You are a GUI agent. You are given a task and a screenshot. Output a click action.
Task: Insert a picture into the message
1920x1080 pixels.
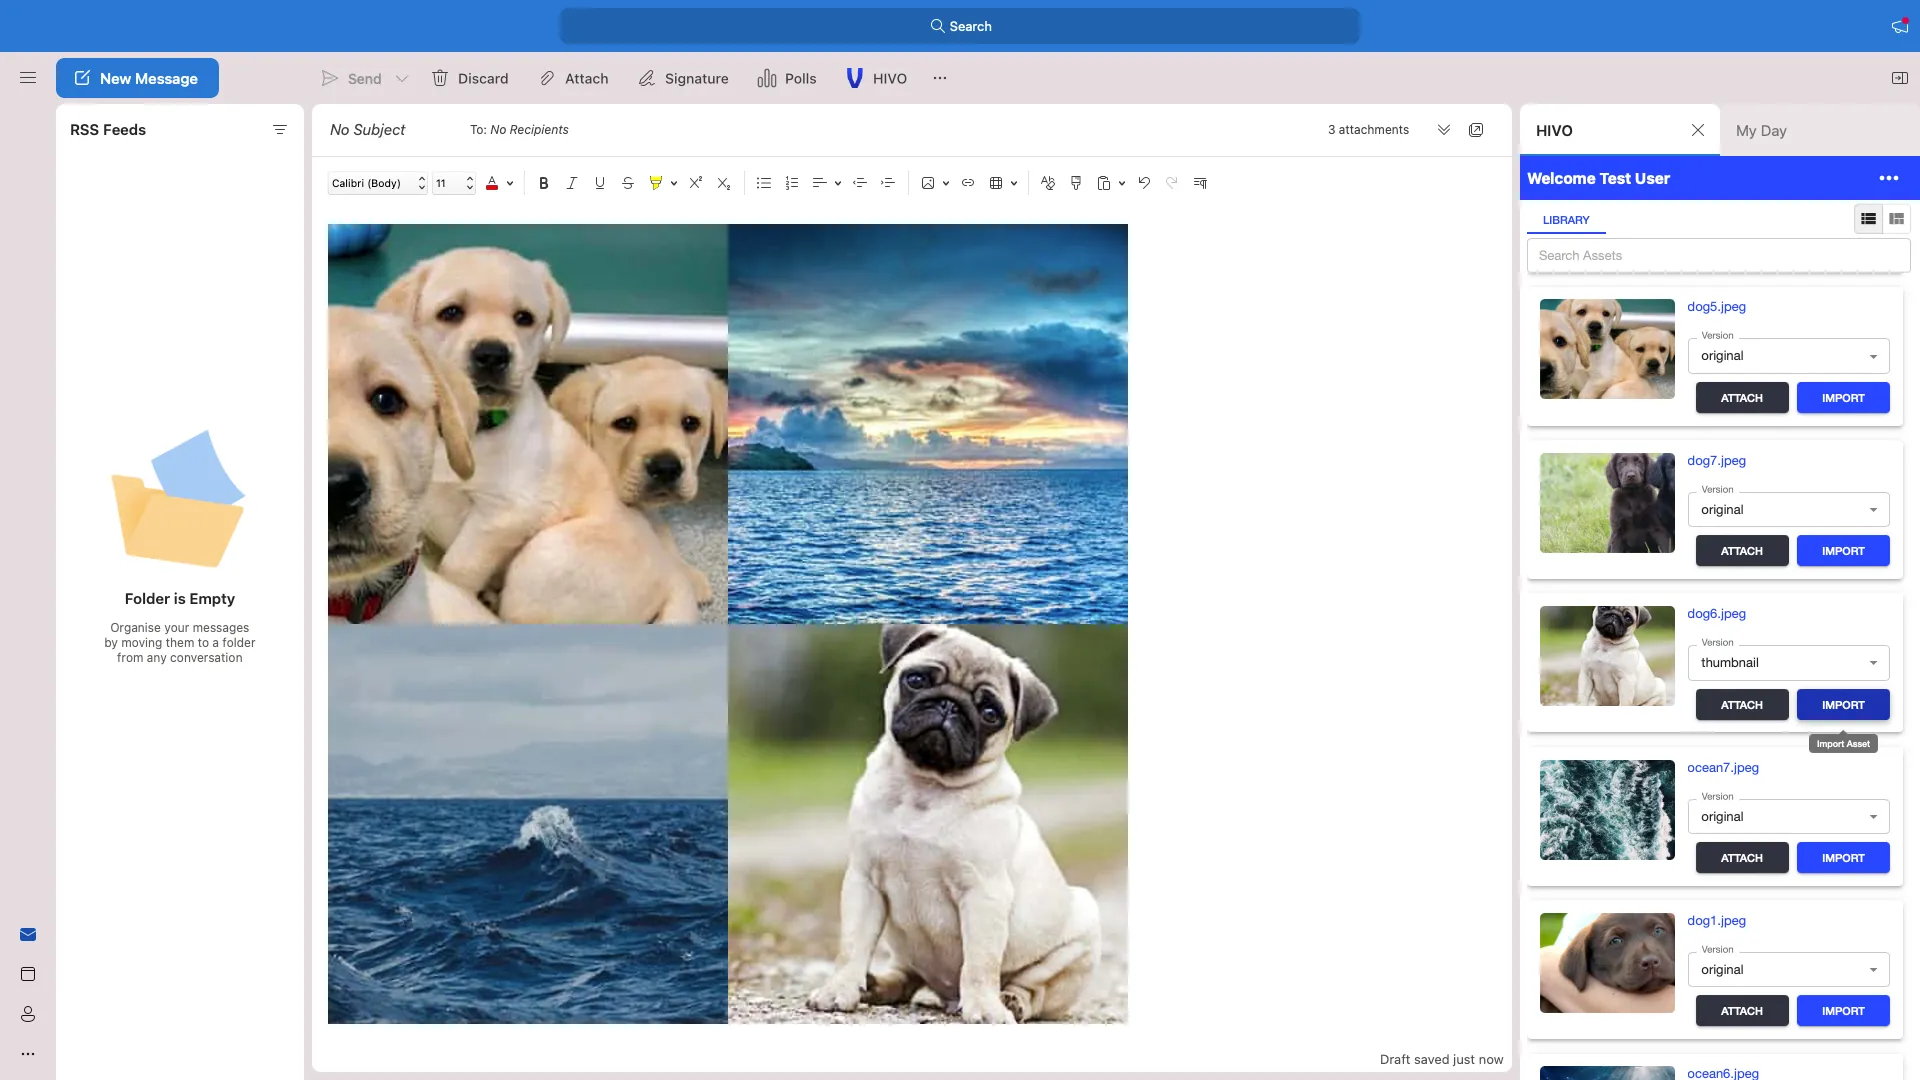[x=928, y=183]
